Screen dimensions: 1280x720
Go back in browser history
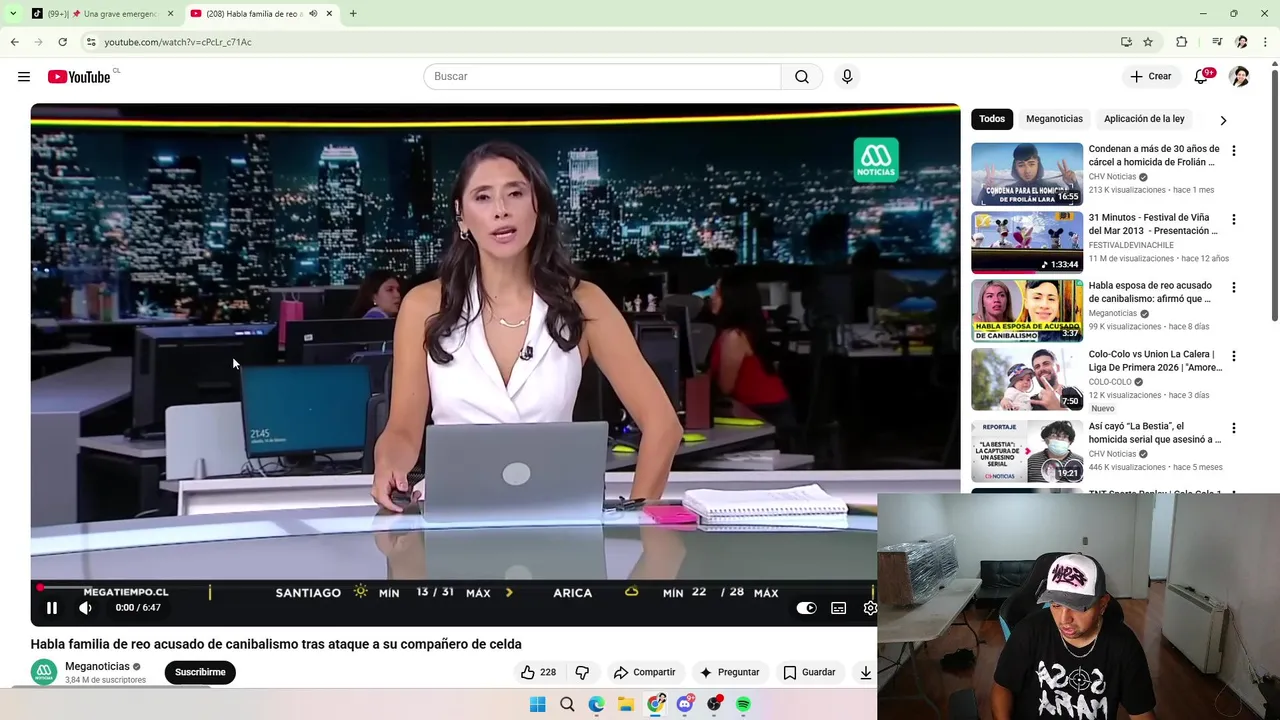point(14,42)
